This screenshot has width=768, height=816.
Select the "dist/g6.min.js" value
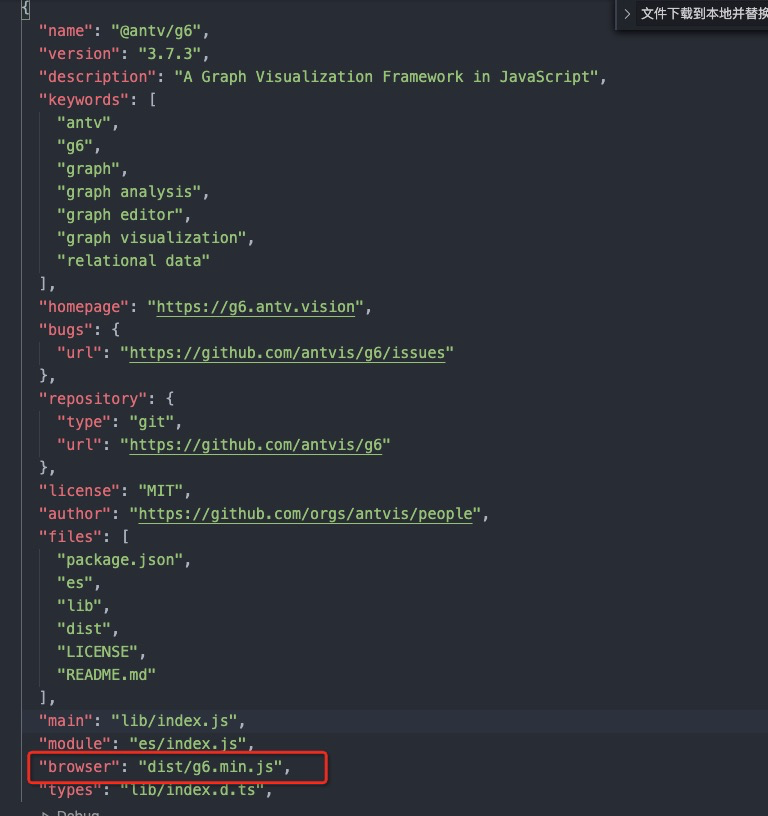coord(210,767)
